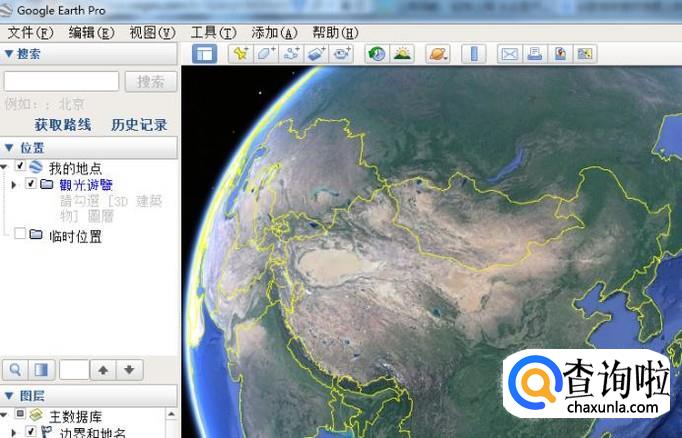The image size is (682, 438).
Task: Select 我的地点 in the Places tree
Action: tap(75, 168)
